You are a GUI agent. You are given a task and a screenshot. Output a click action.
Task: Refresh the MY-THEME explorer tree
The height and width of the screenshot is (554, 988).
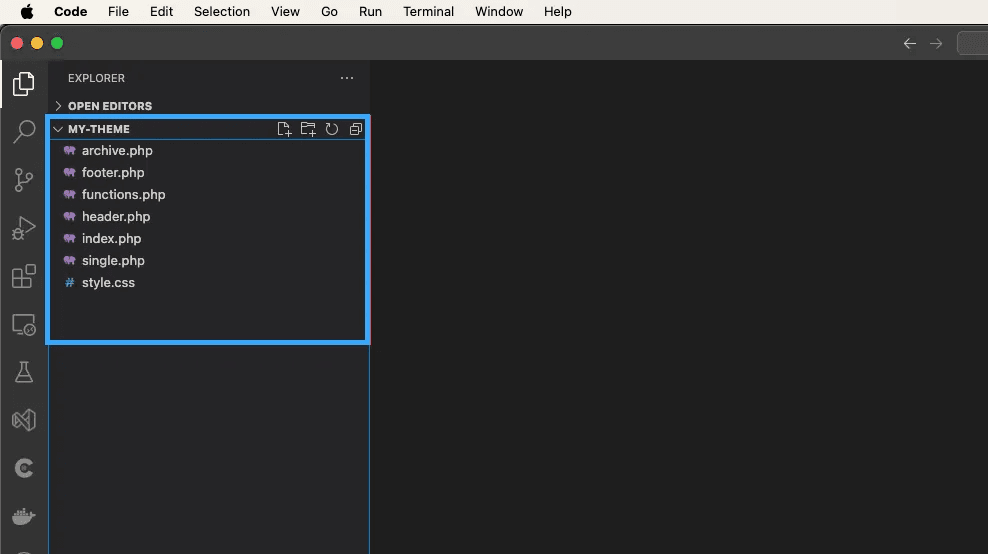332,129
